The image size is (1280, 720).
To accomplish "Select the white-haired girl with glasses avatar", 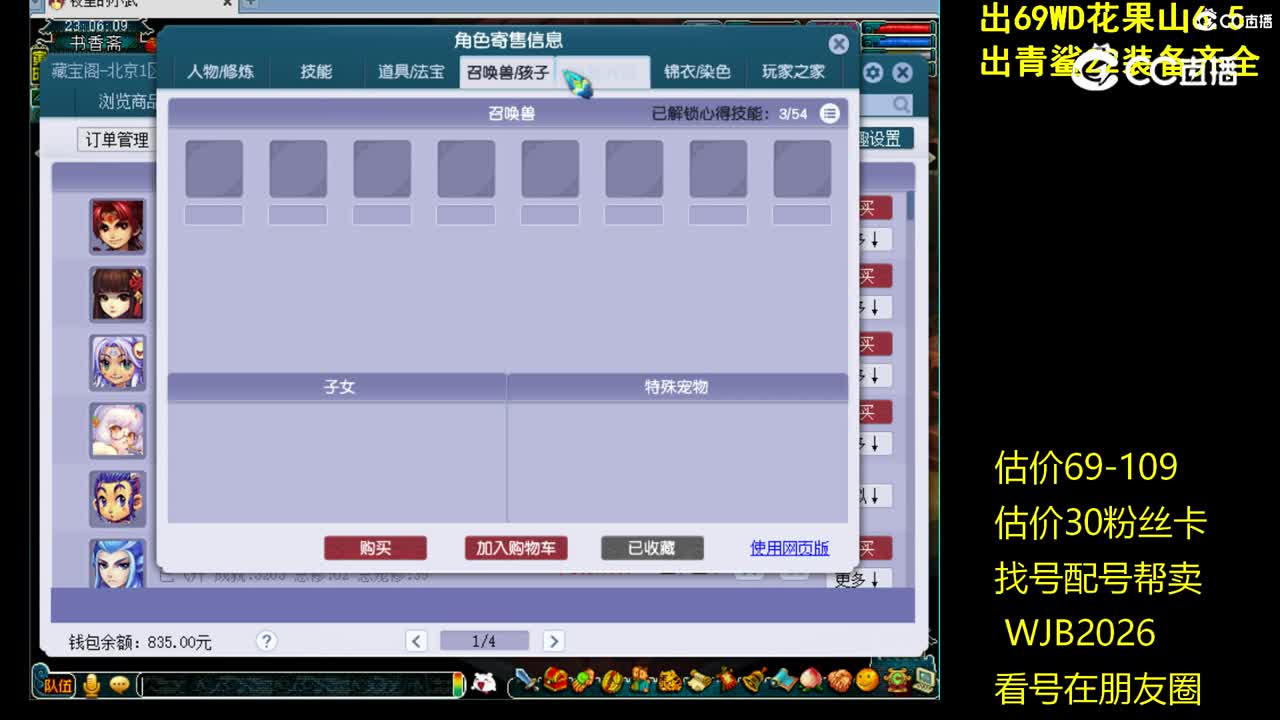I will click(x=118, y=430).
